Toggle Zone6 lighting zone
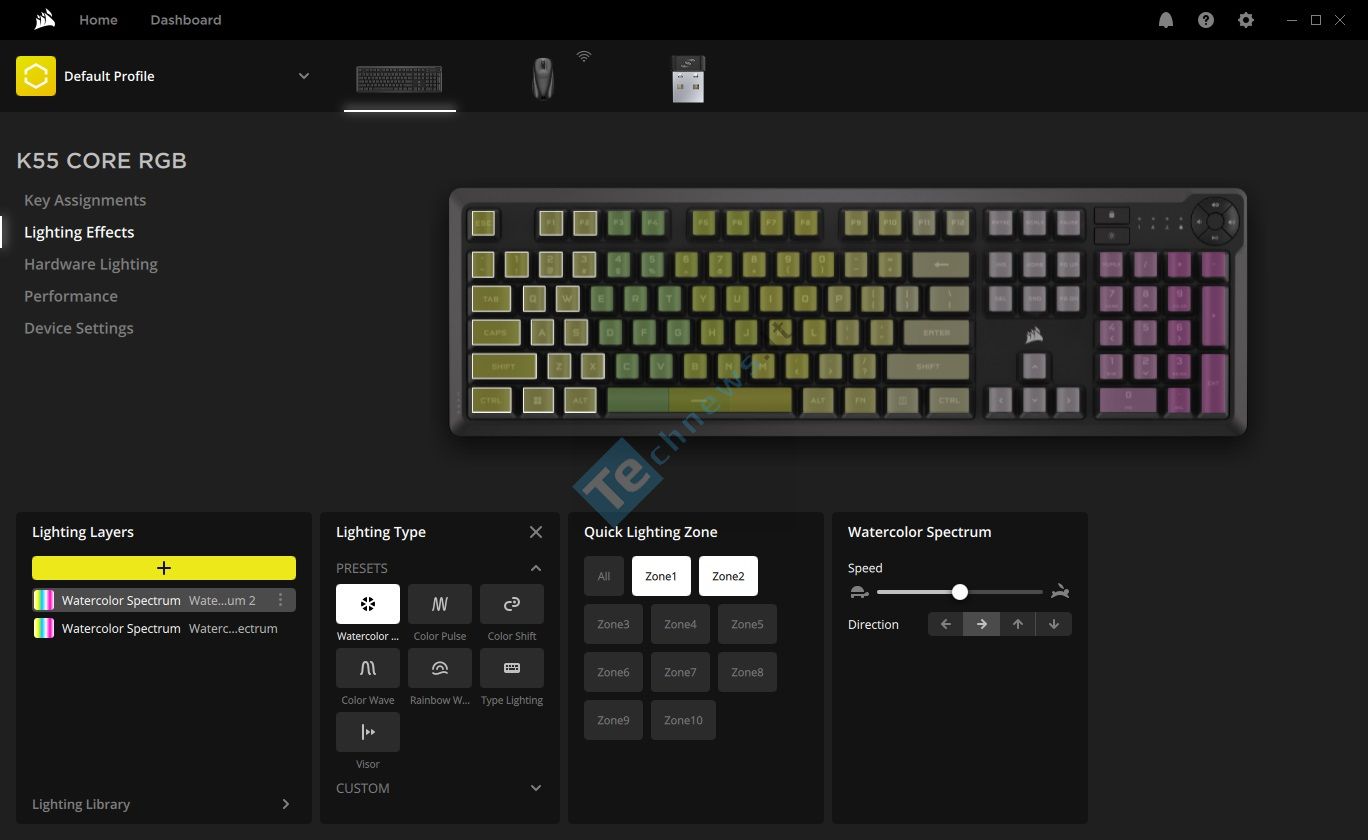1368x840 pixels. [x=613, y=672]
